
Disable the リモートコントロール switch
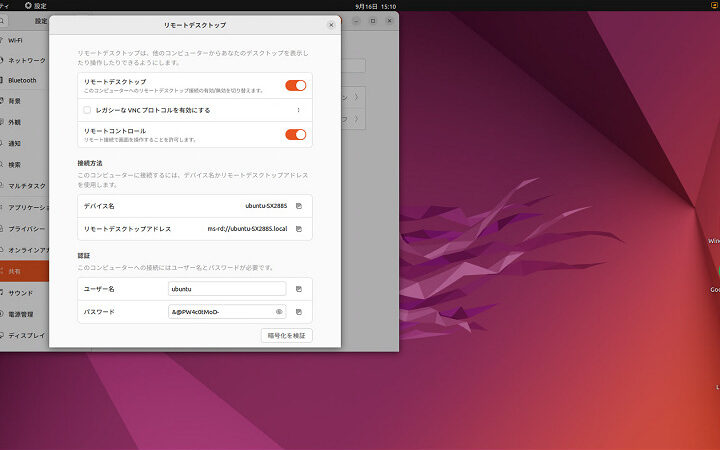(295, 134)
